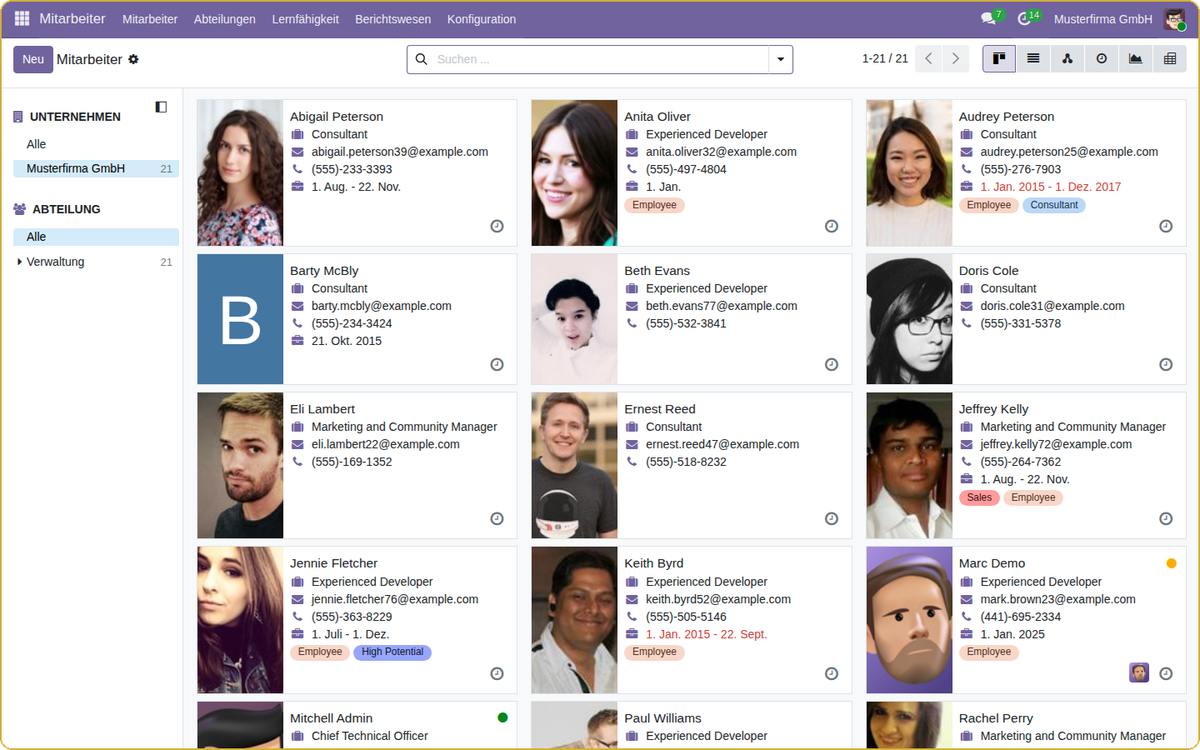1200x750 pixels.
Task: Select Alle under Unternehmen
Action: tap(96, 145)
